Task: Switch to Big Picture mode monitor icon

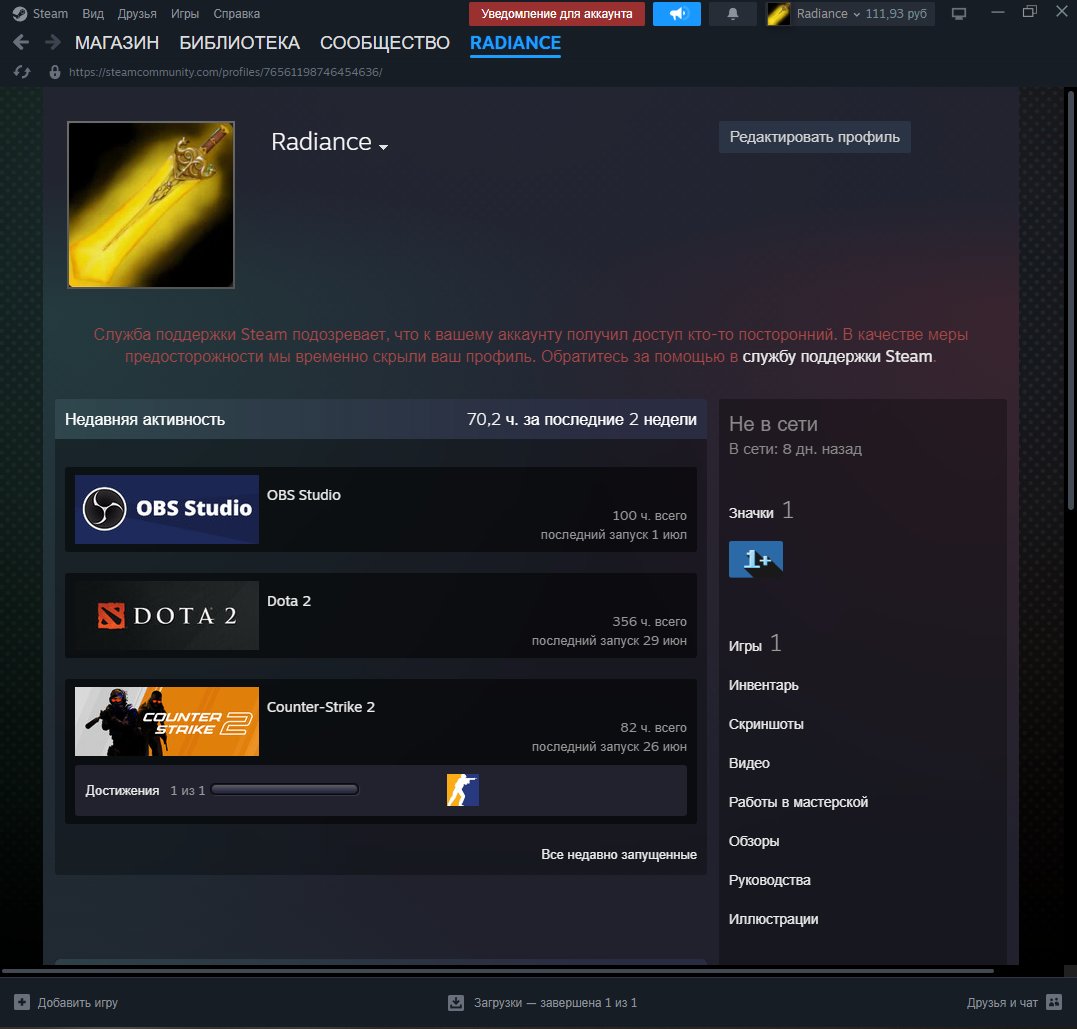Action: 959,14
